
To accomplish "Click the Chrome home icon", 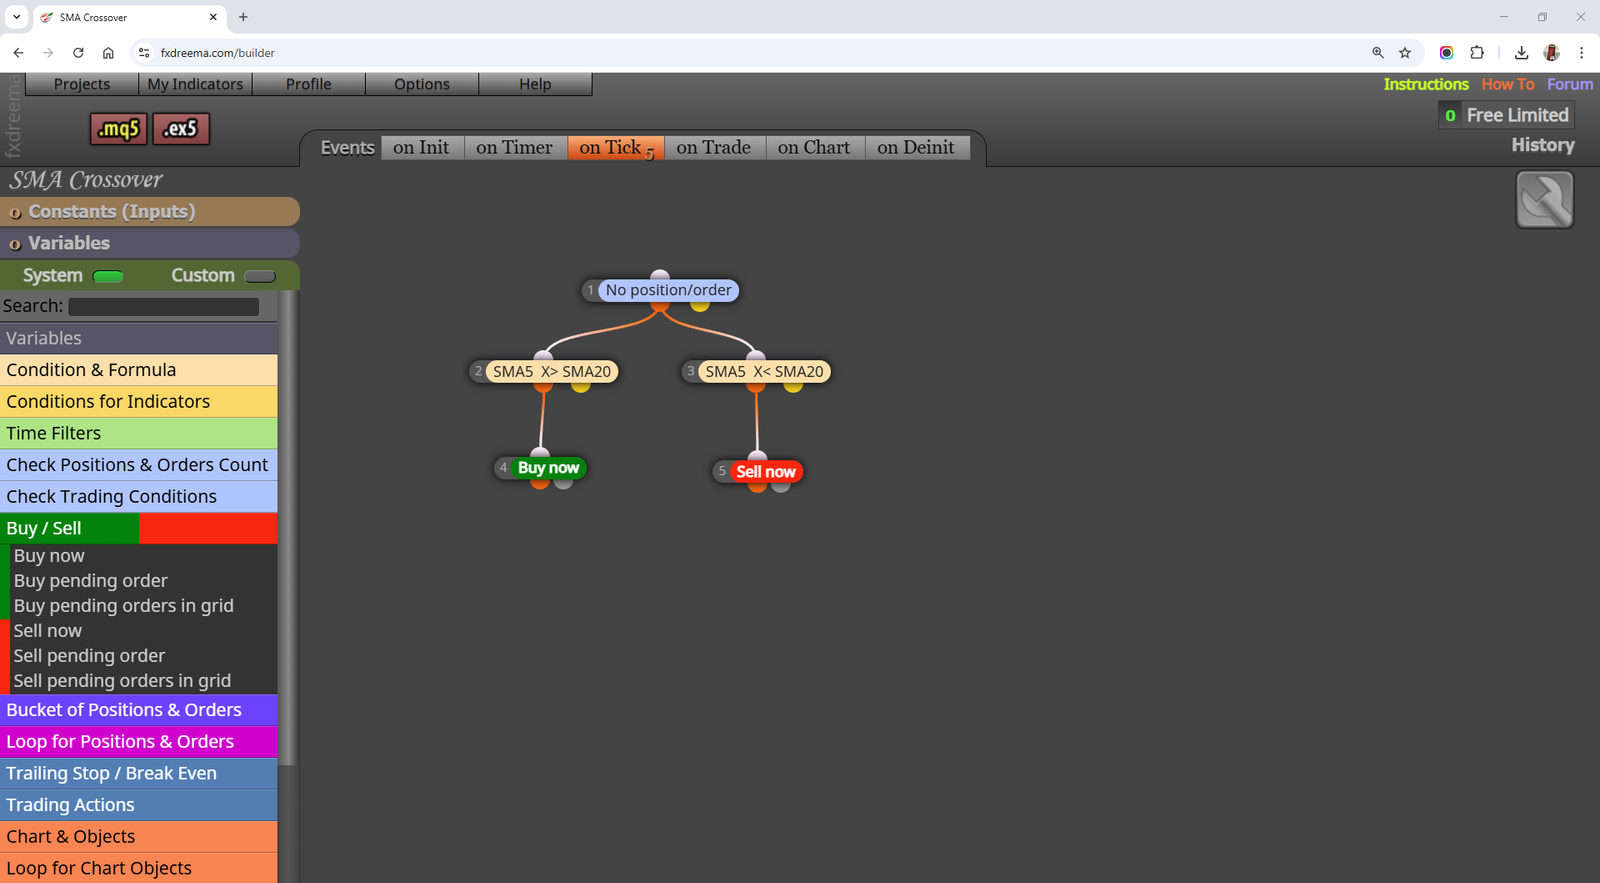I will (108, 53).
